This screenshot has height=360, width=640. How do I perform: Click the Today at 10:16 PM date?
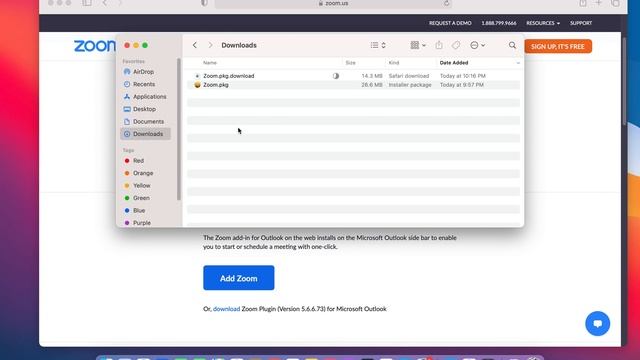click(x=463, y=76)
